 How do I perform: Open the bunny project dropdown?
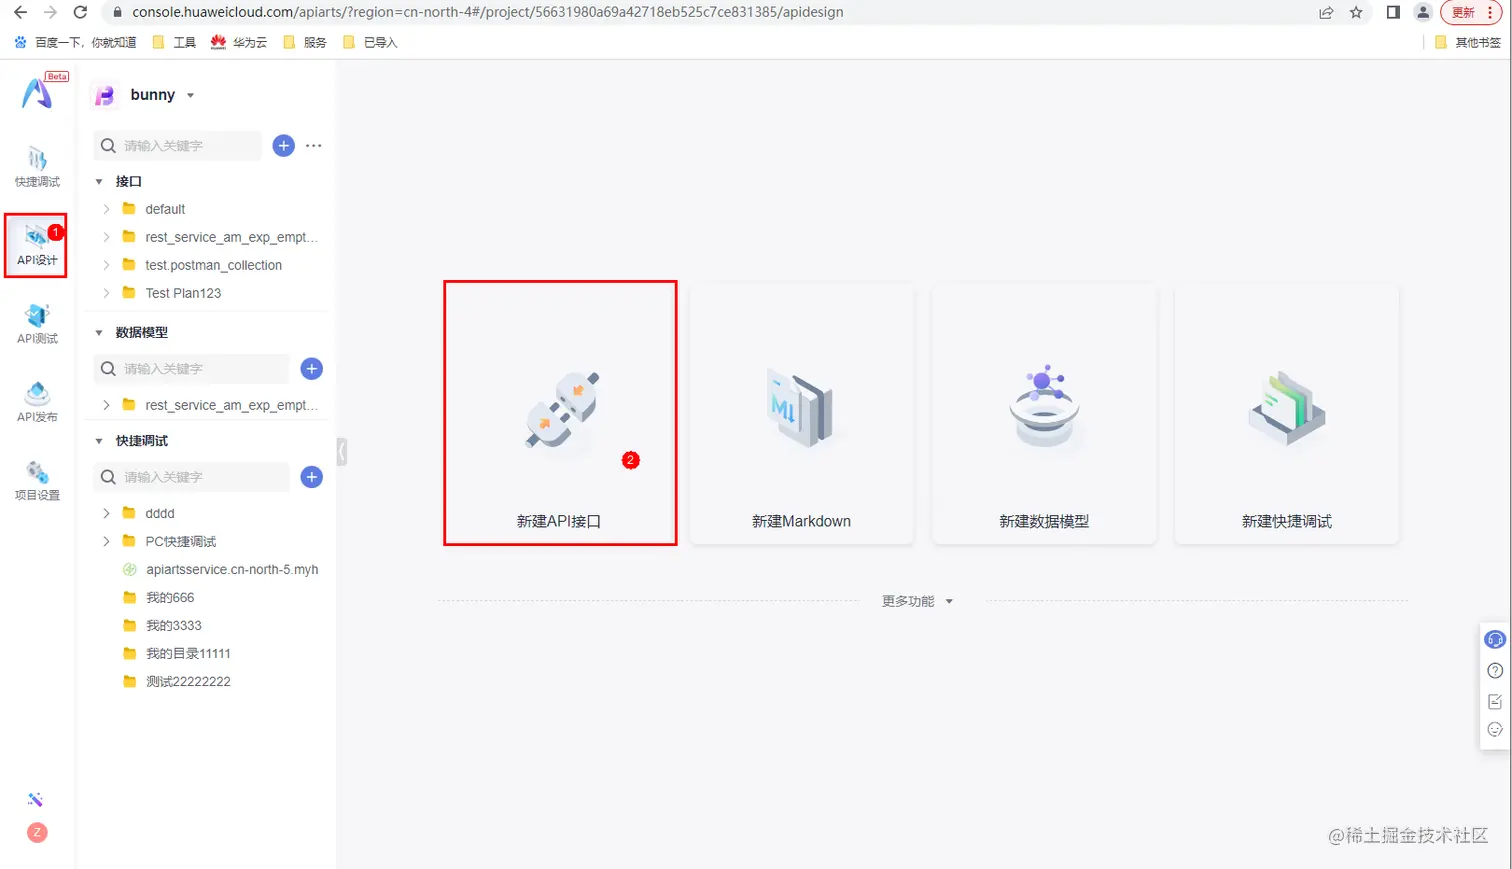(x=162, y=95)
